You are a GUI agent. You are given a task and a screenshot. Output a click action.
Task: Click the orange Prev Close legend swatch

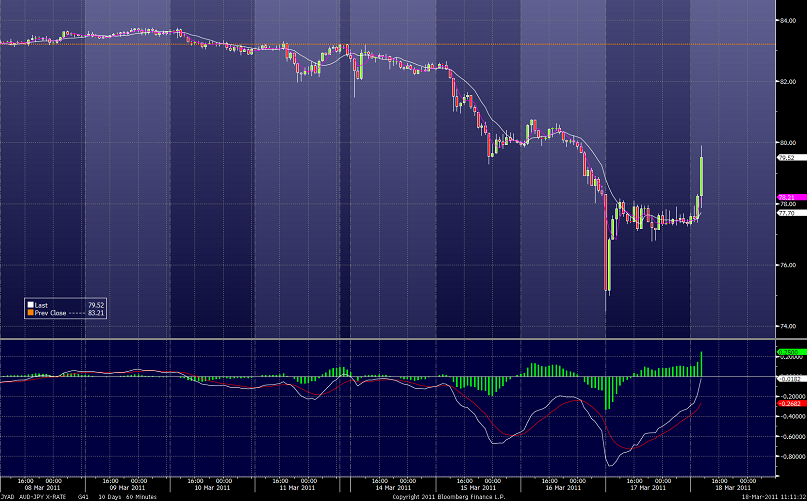(x=30, y=312)
